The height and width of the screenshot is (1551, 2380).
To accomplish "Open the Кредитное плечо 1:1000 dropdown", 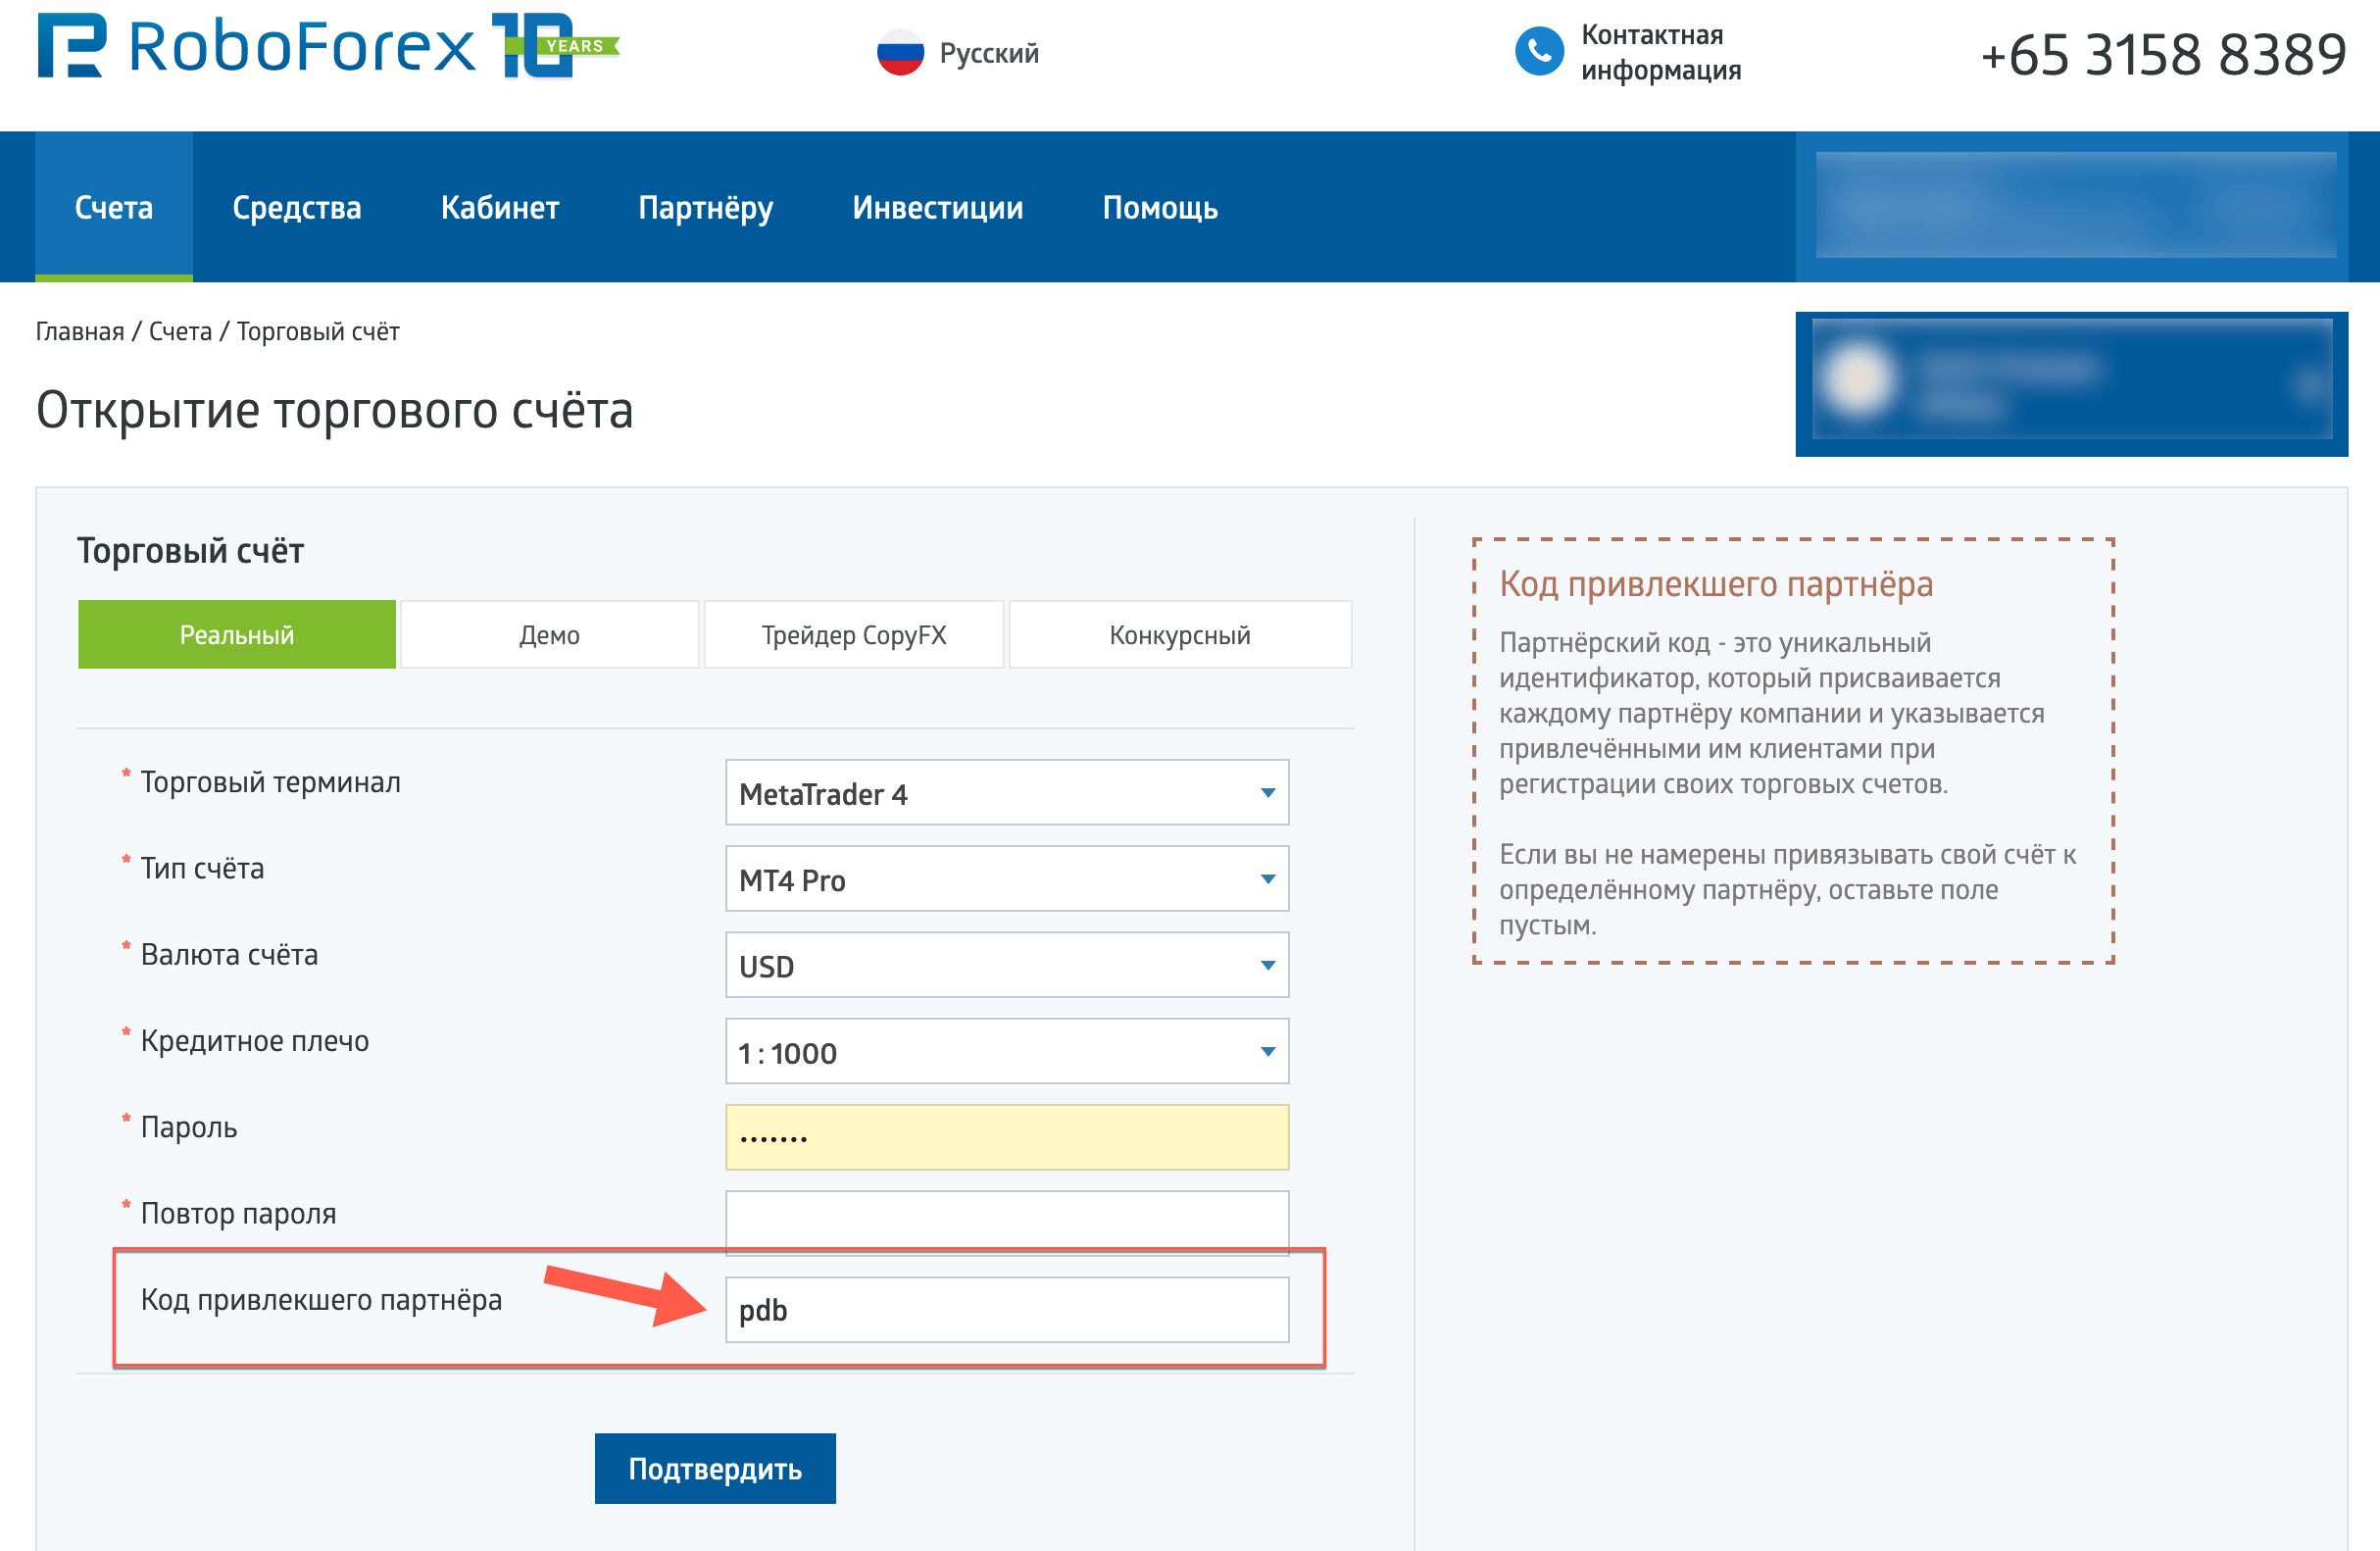I will (x=1007, y=1052).
